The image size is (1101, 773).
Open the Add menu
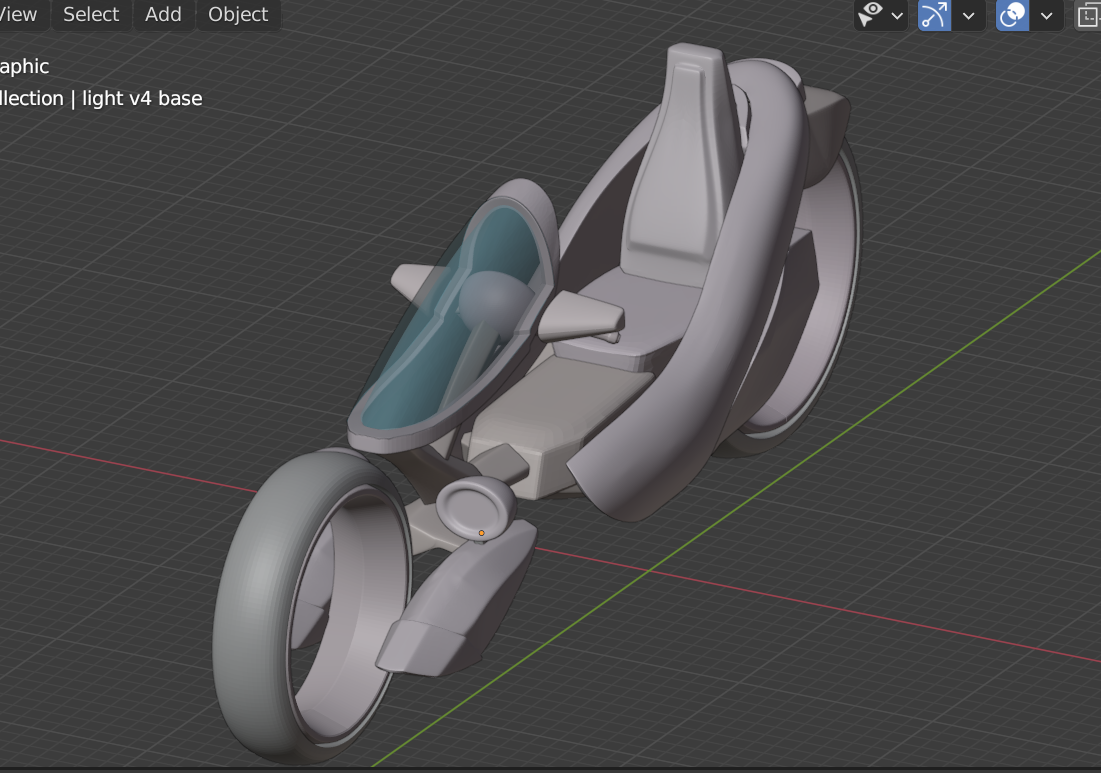163,14
